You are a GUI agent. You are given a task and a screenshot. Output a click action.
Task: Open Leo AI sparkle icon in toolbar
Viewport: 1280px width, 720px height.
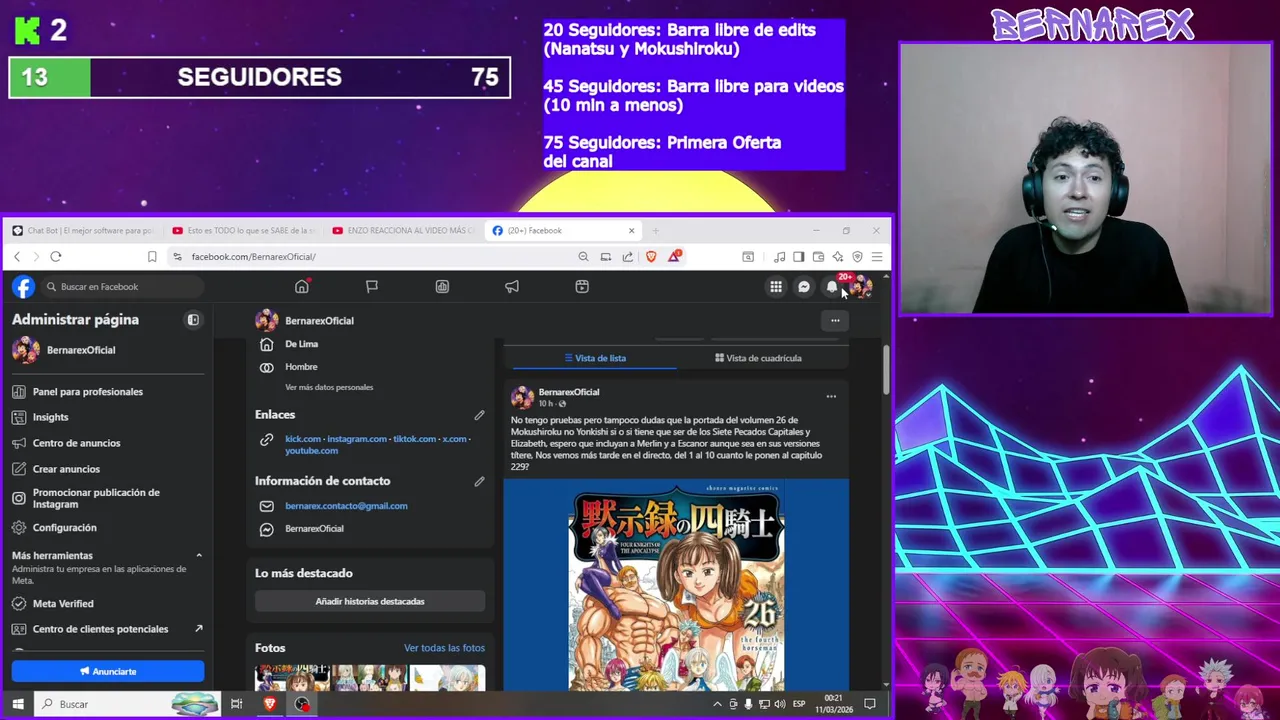coord(838,257)
